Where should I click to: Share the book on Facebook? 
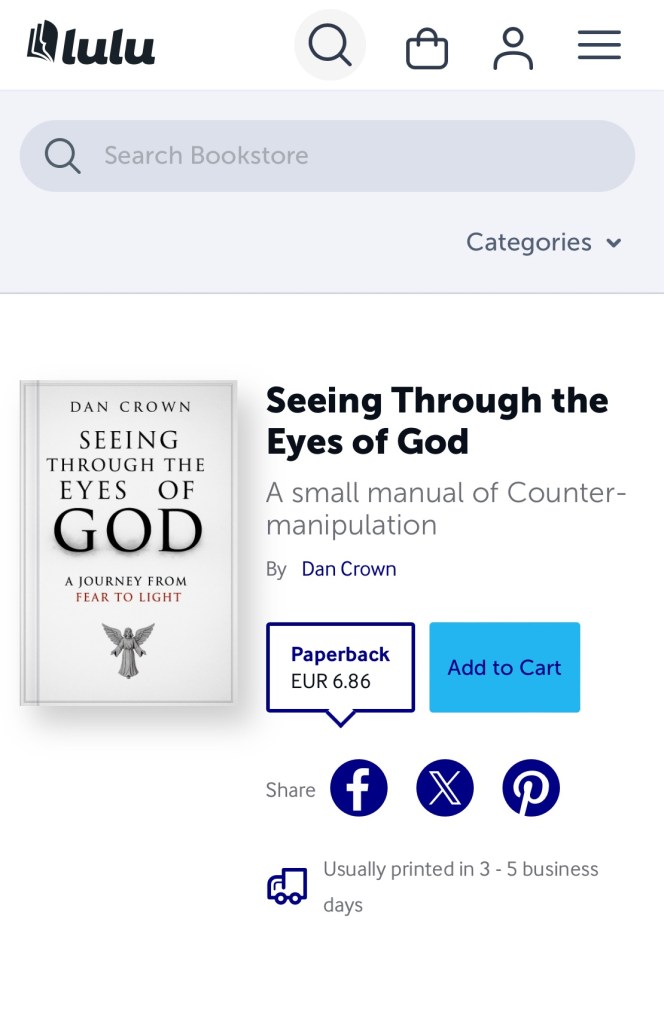[359, 788]
